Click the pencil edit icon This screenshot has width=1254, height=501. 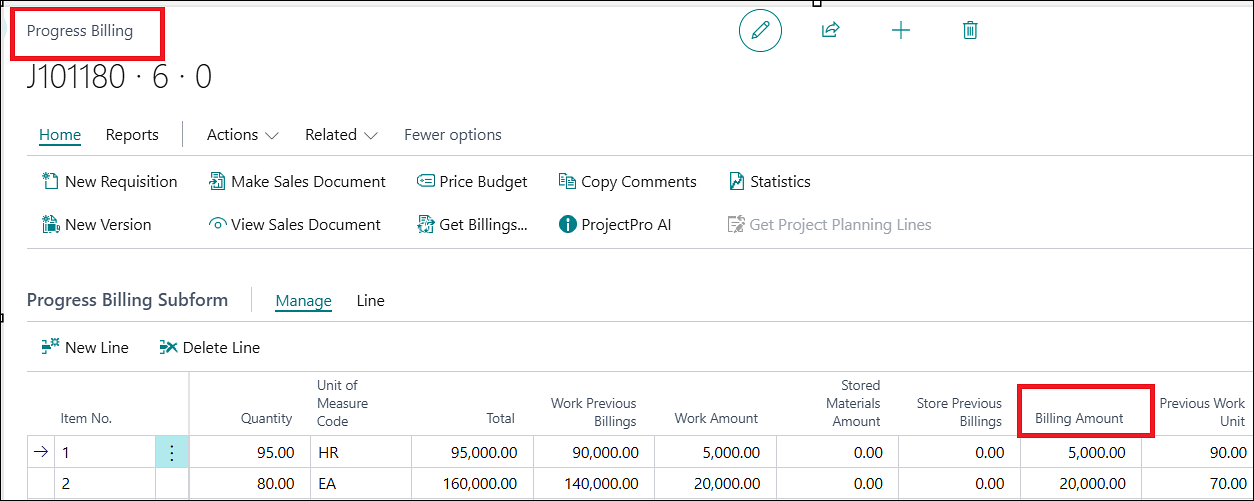point(760,30)
